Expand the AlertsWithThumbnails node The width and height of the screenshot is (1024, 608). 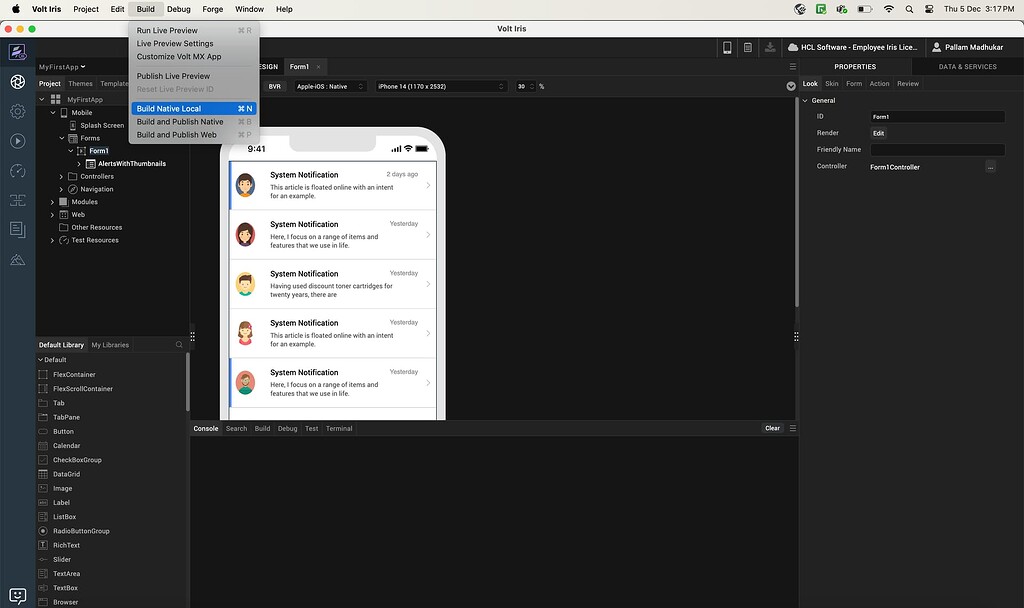click(x=79, y=164)
